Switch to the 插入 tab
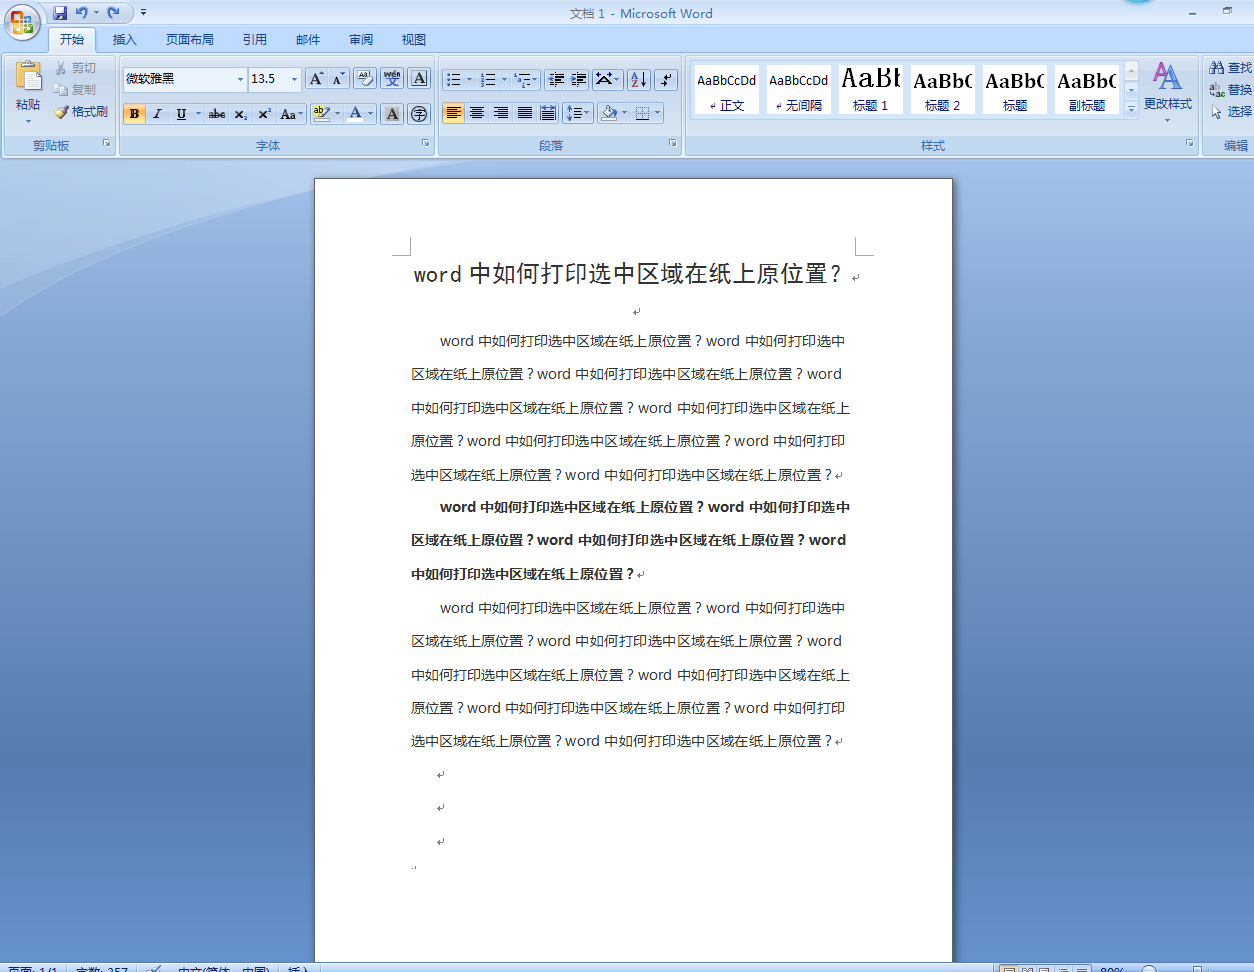The image size is (1254, 972). tap(125, 40)
